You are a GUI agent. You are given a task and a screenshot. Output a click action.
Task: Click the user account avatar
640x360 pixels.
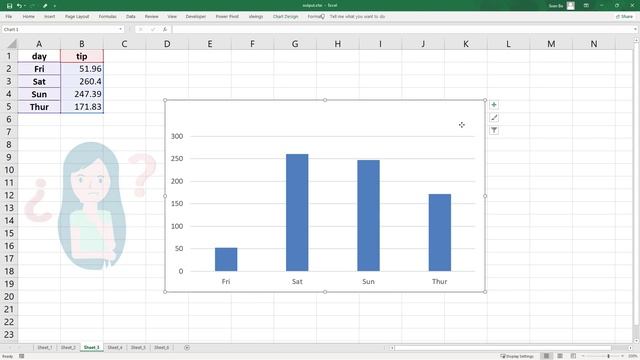[x=571, y=6]
